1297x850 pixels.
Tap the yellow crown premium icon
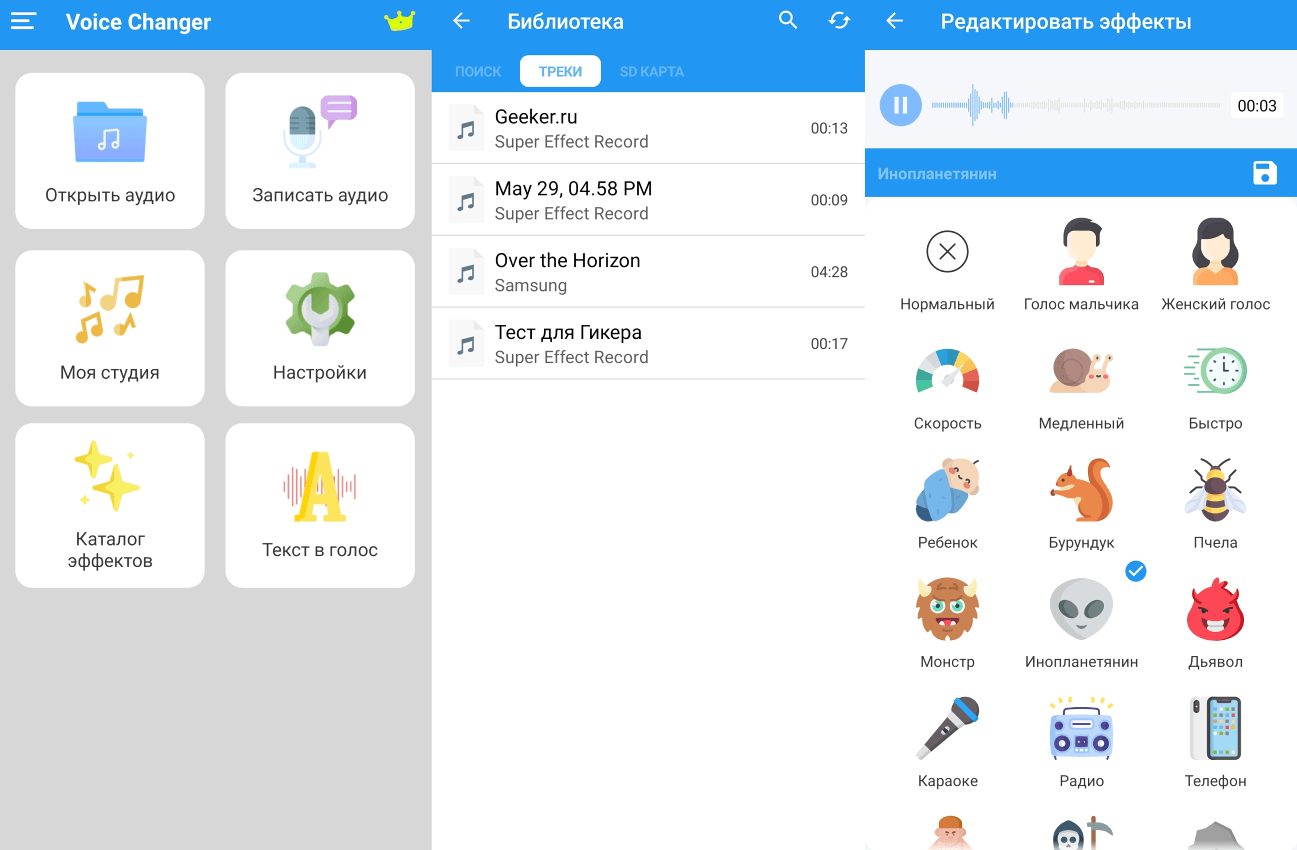coord(399,21)
